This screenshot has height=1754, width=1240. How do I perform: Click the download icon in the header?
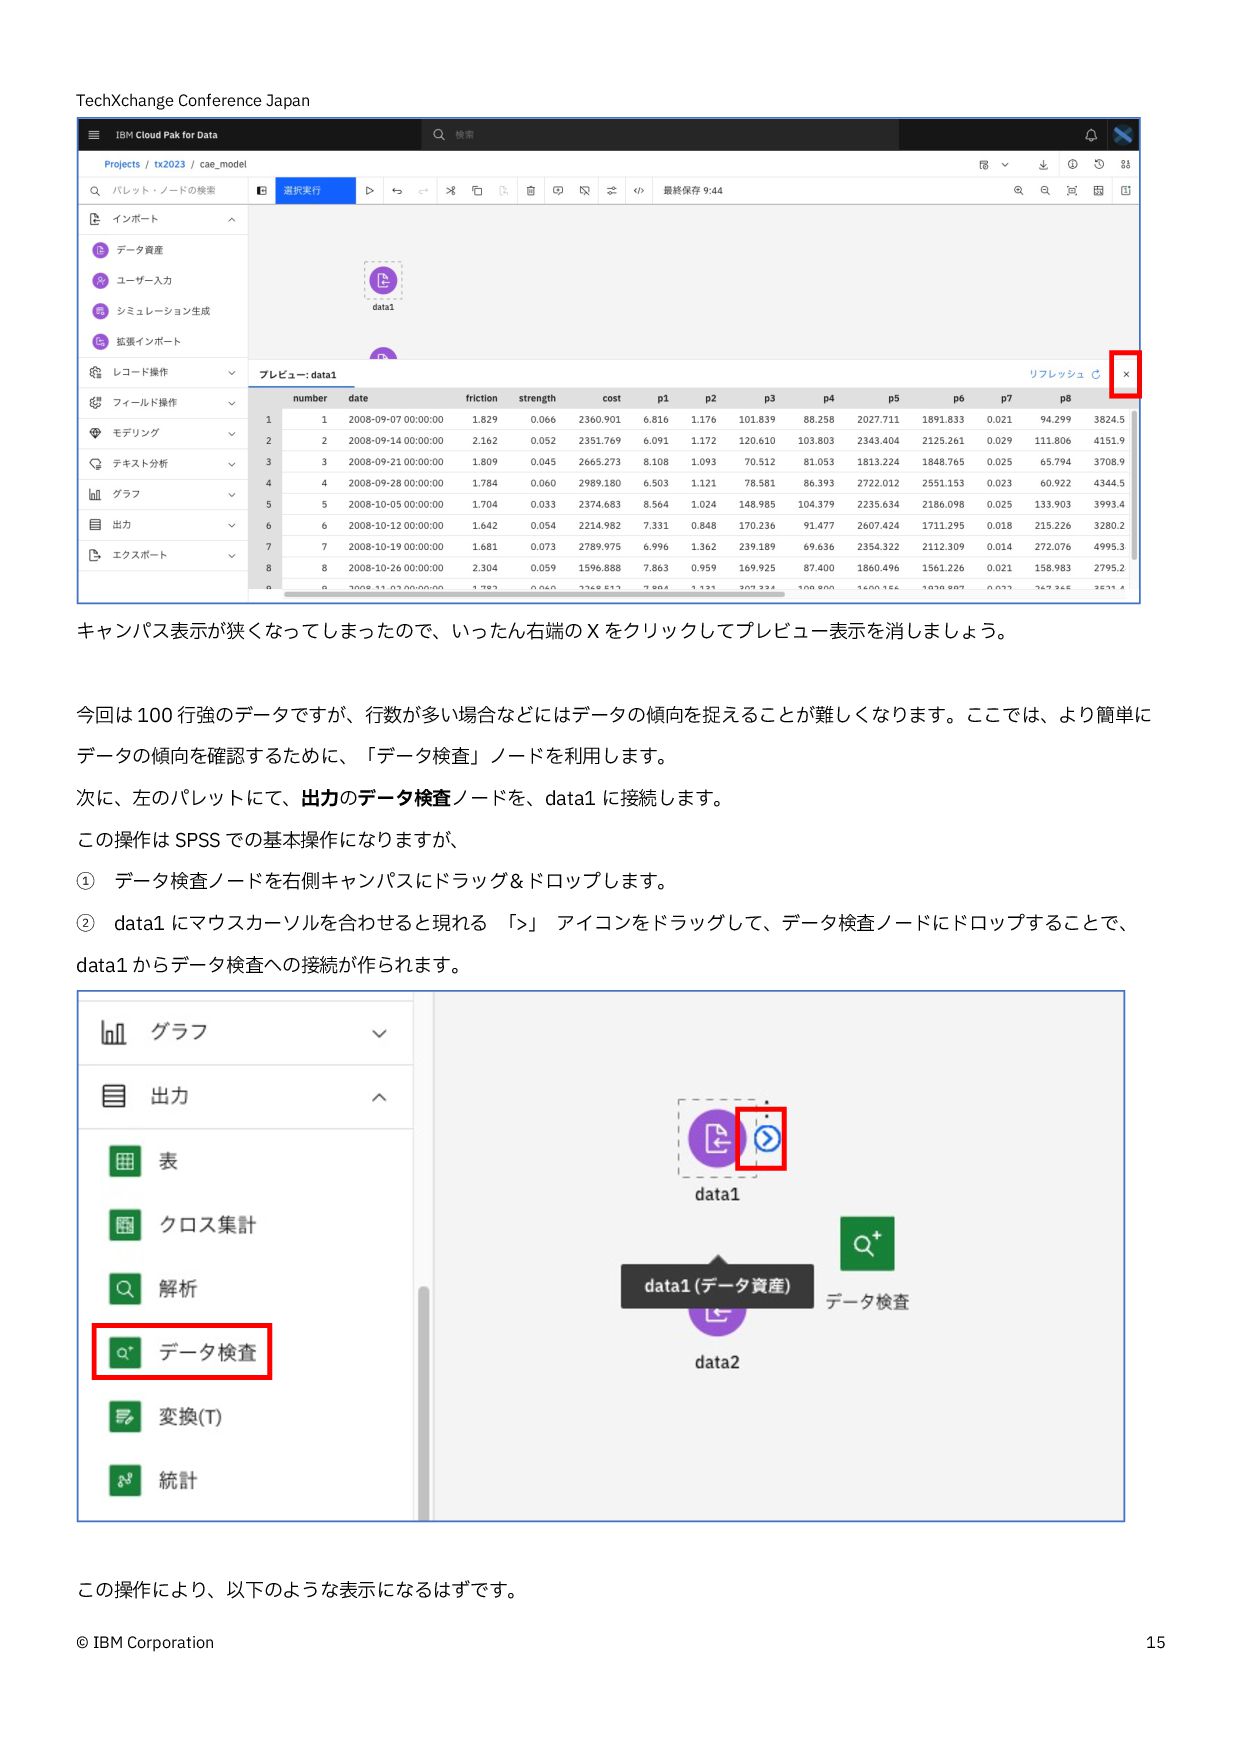(x=1043, y=164)
